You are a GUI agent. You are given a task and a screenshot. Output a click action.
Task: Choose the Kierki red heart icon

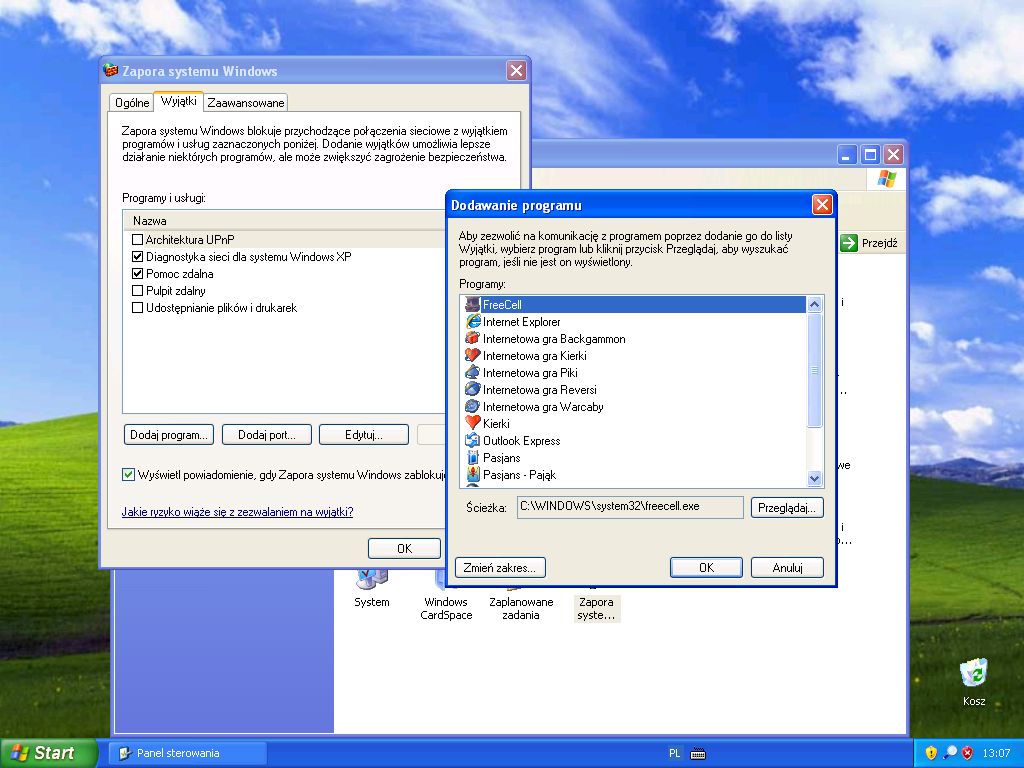click(473, 423)
